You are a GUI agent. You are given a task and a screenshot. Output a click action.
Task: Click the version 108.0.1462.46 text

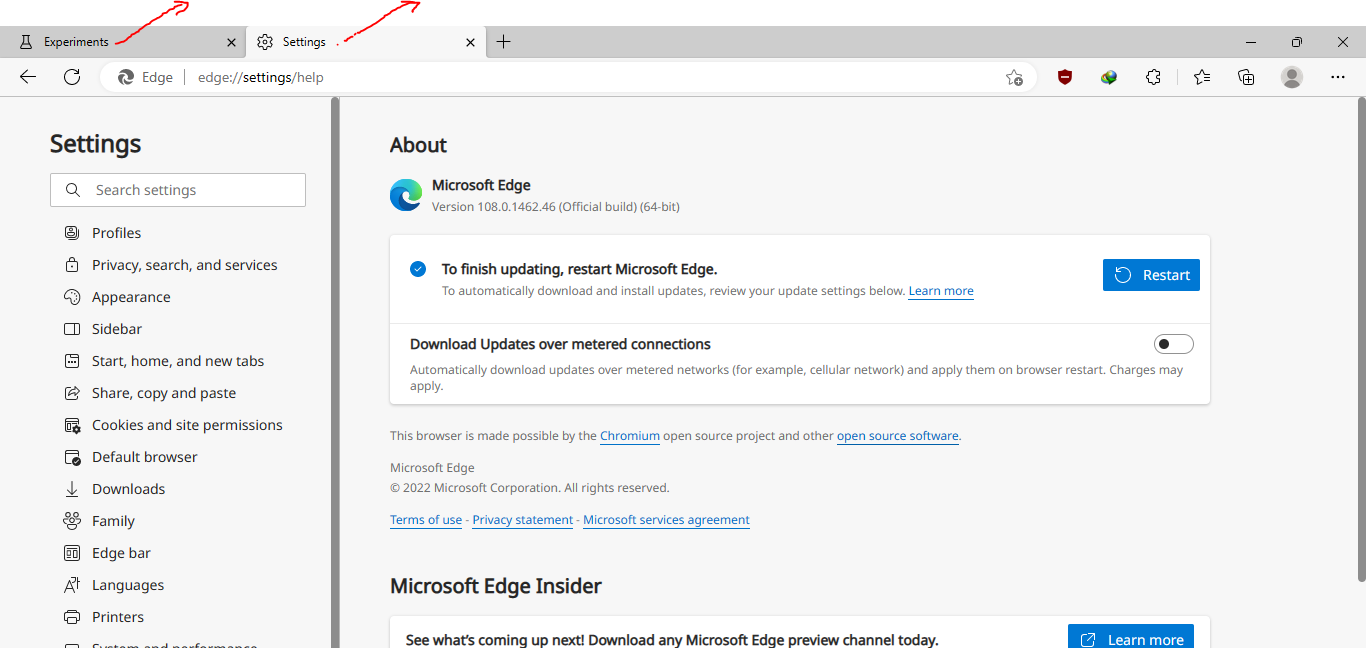pyautogui.click(x=556, y=207)
